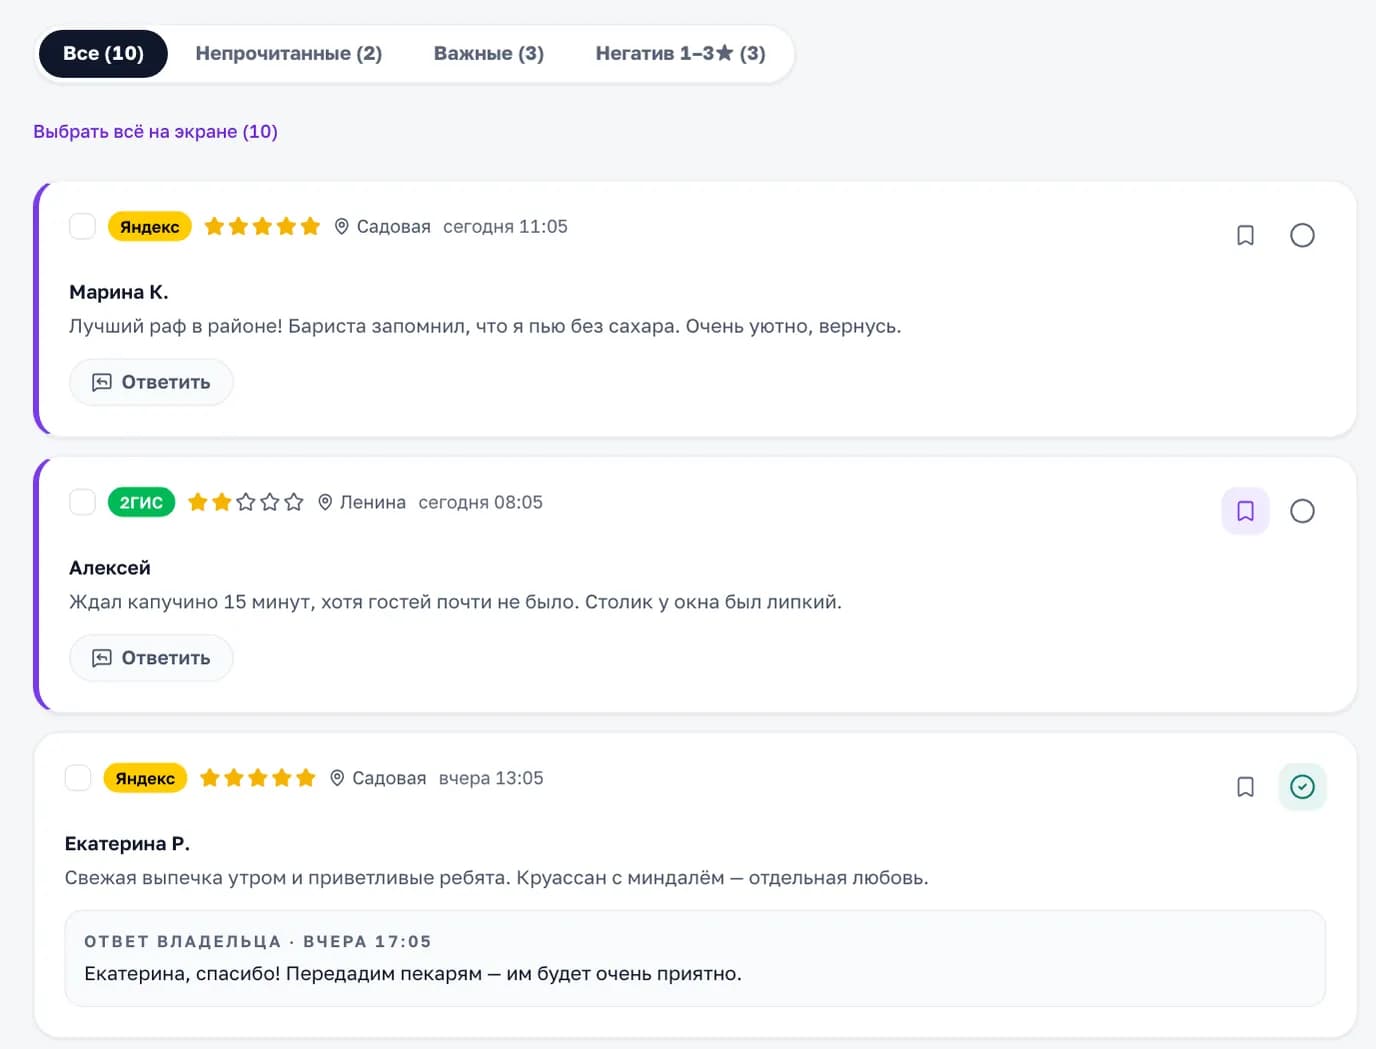
Task: Click the star rating on Екатерина Р.'s review
Action: tap(257, 778)
